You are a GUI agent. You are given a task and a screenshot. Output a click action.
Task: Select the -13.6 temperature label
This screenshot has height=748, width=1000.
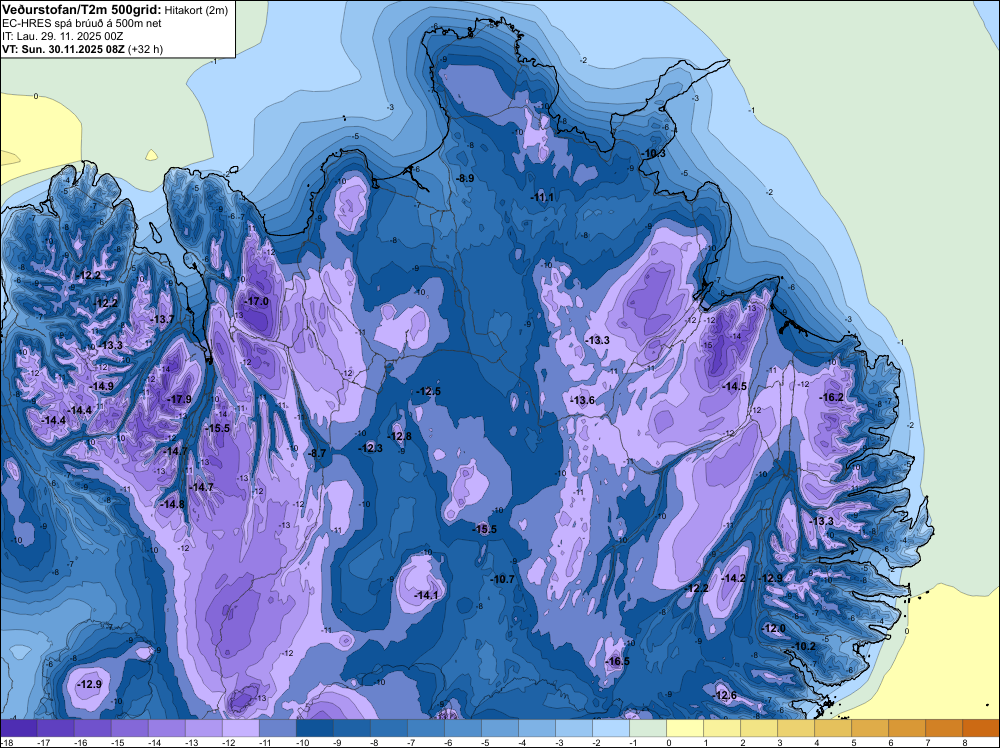[x=582, y=400]
